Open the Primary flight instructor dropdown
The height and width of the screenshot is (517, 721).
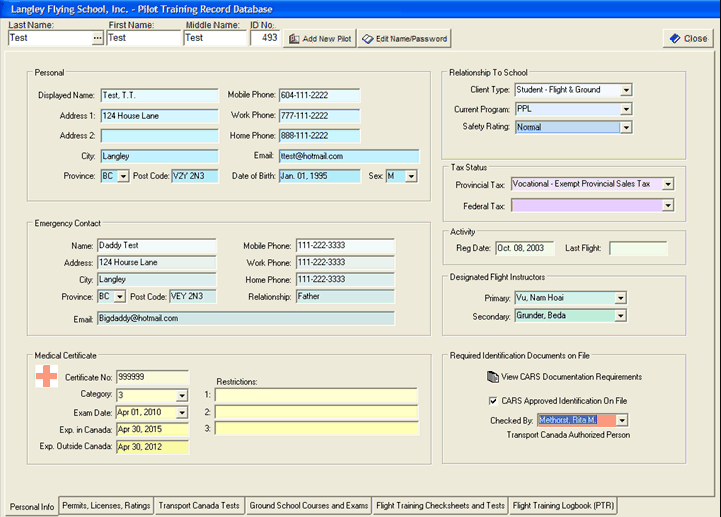click(x=621, y=298)
